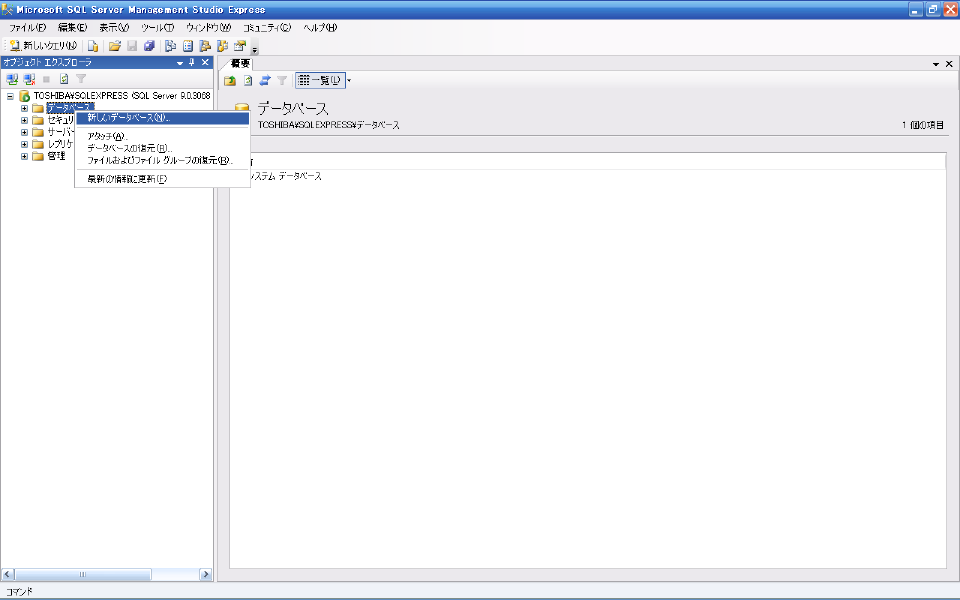The image size is (960, 600).
Task: Open Object Explorer window position dropdown arrow
Action: [179, 62]
